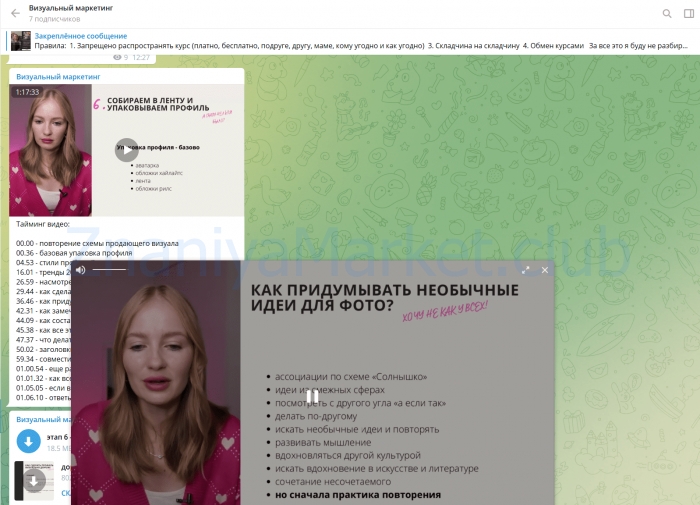Click the '1:17:33' duration badge

click(x=27, y=92)
